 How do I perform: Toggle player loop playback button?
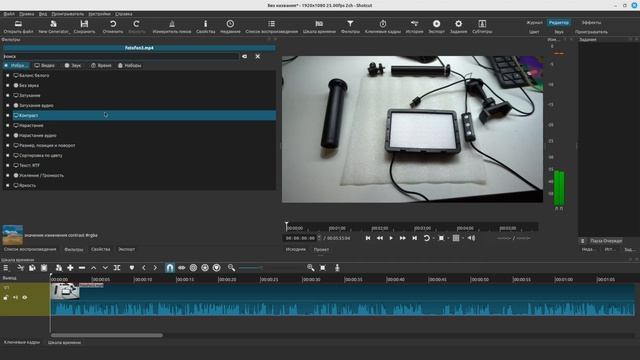click(427, 238)
